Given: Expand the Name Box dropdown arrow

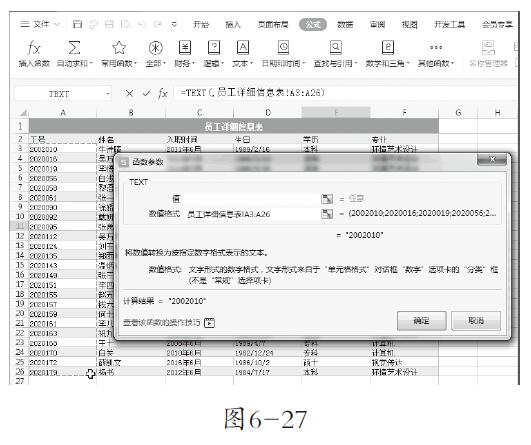Looking at the screenshot, I should coord(108,94).
